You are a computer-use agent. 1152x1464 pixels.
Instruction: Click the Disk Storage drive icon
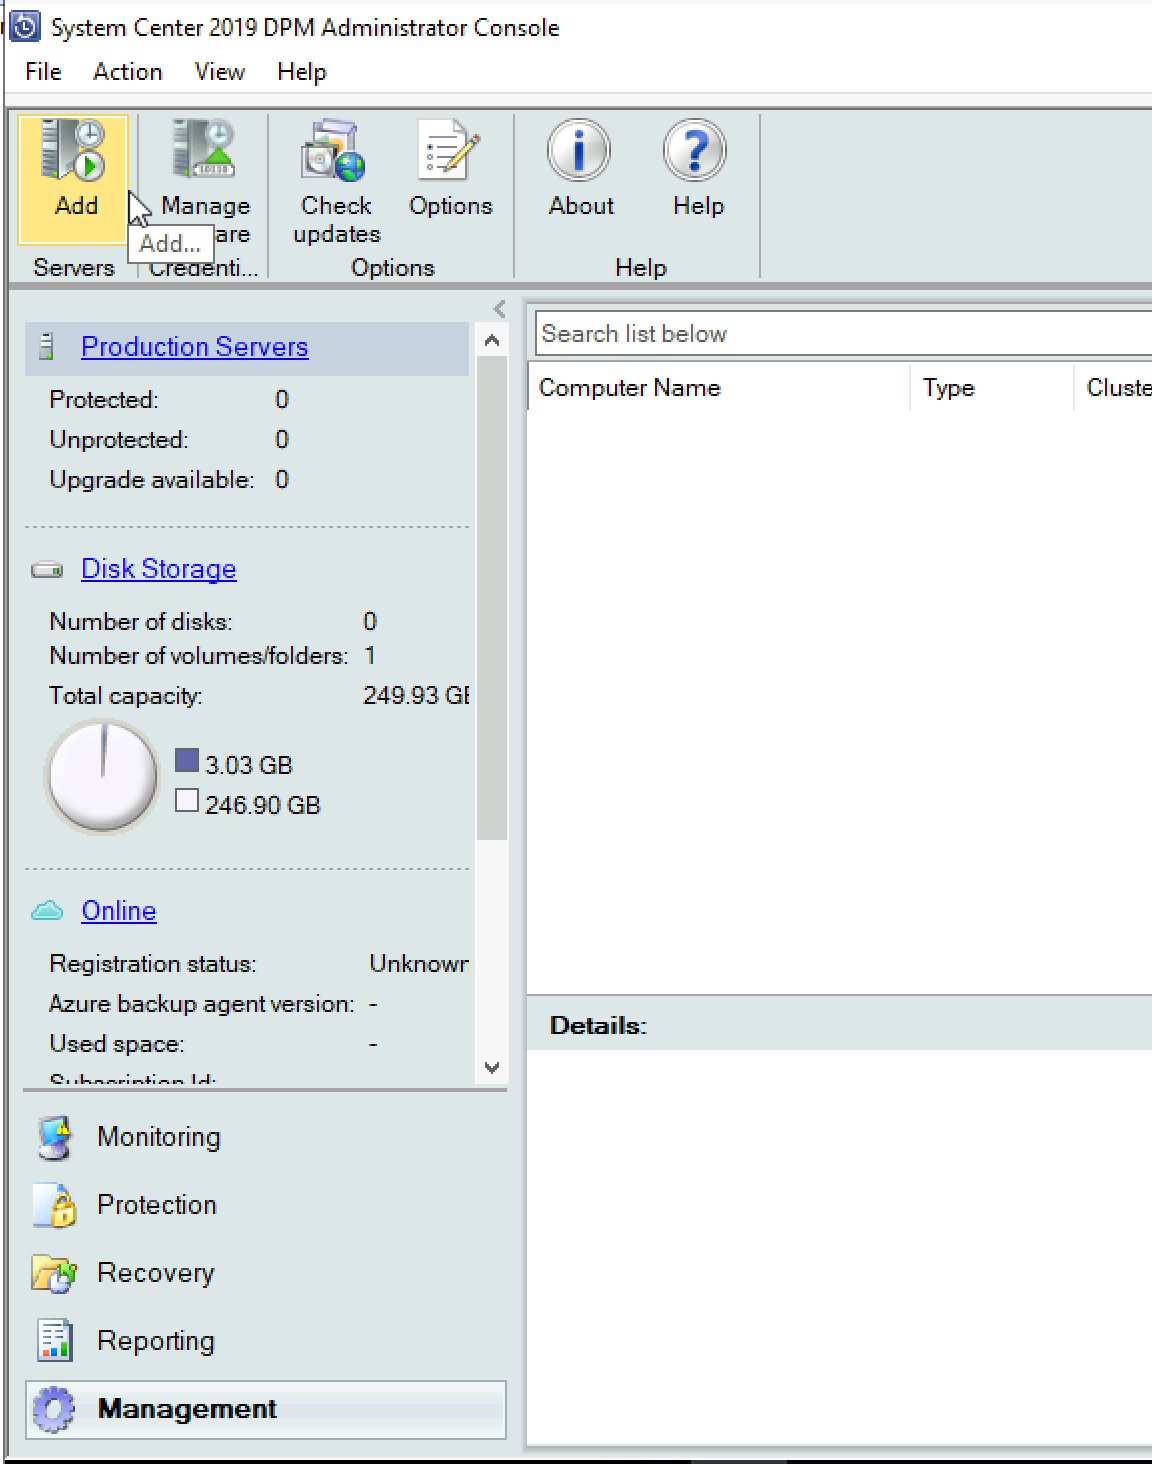(x=47, y=570)
